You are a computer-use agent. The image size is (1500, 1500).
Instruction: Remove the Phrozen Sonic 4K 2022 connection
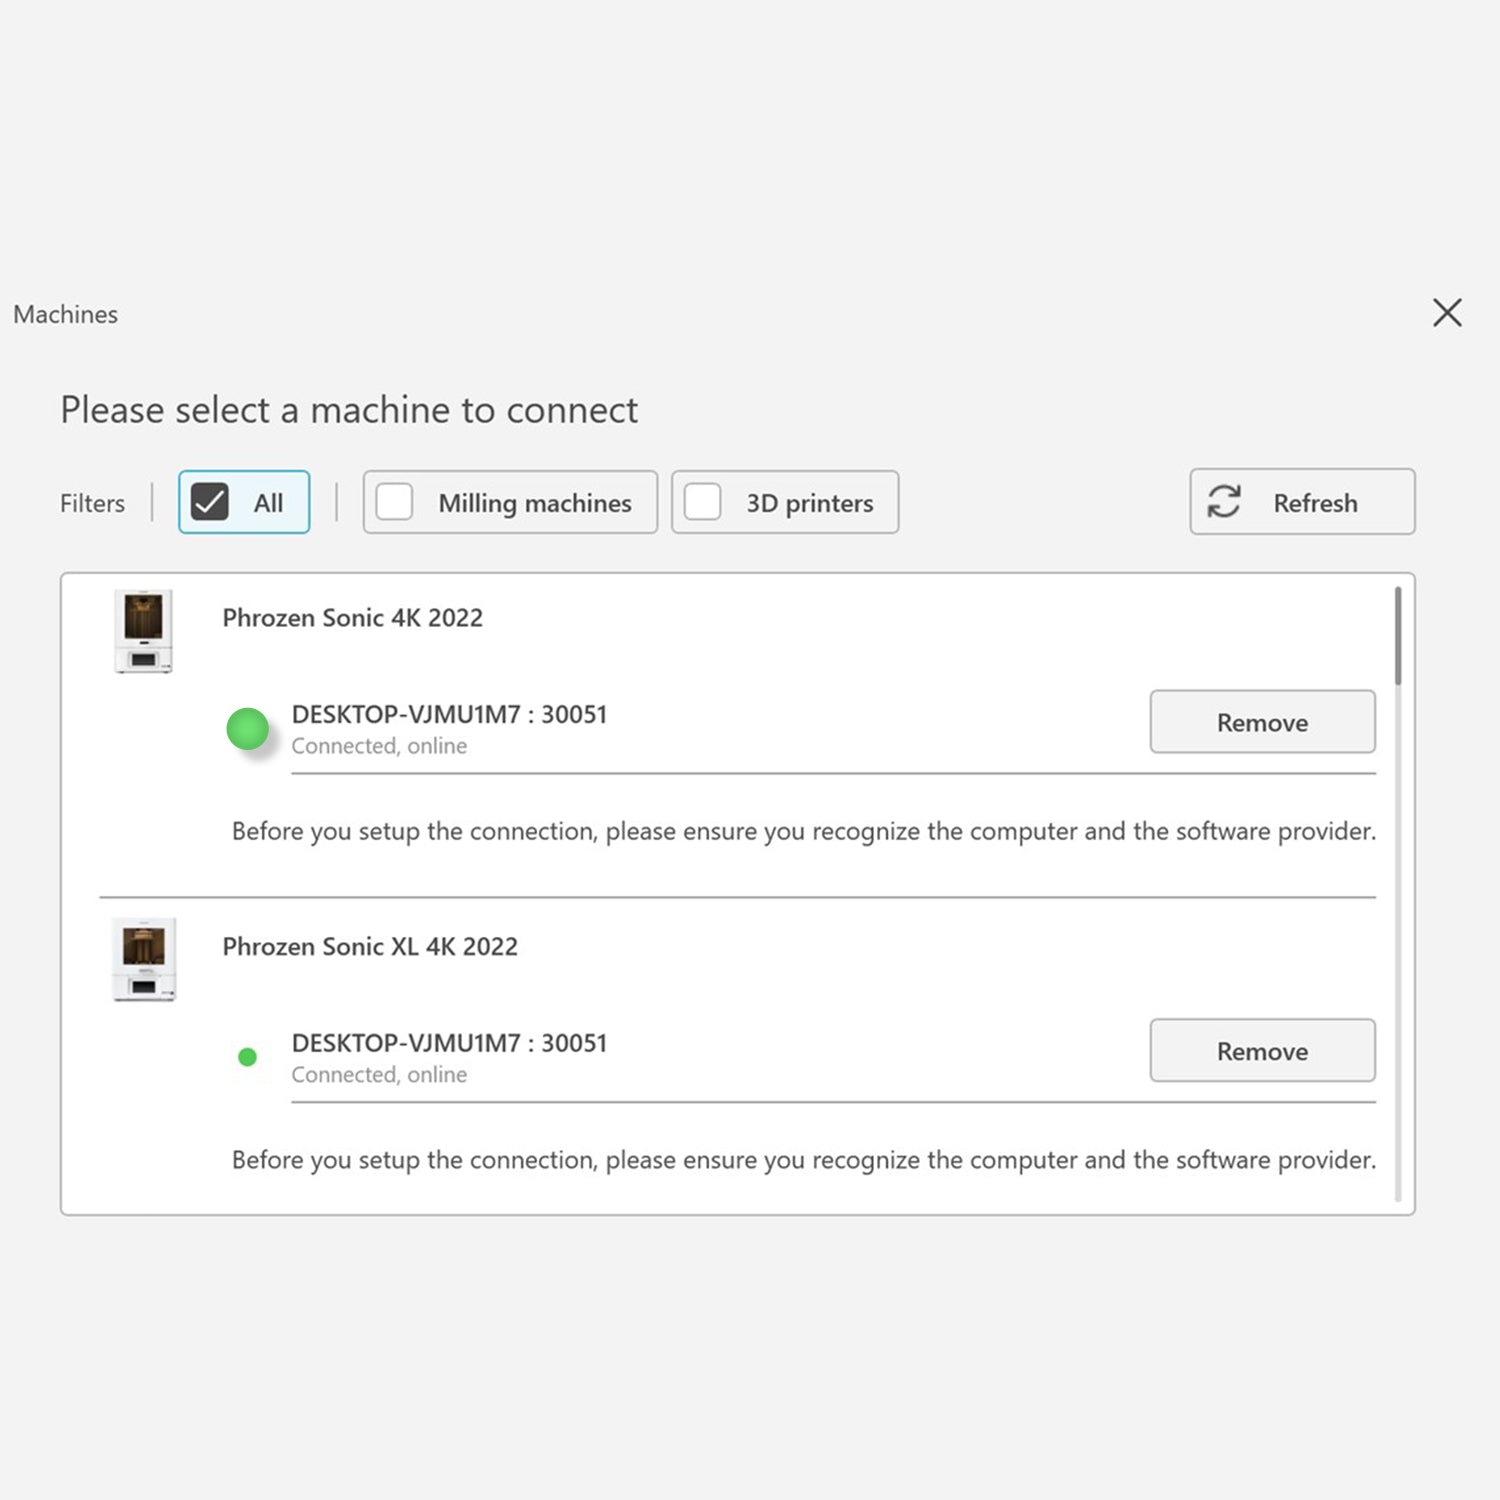tap(1261, 722)
